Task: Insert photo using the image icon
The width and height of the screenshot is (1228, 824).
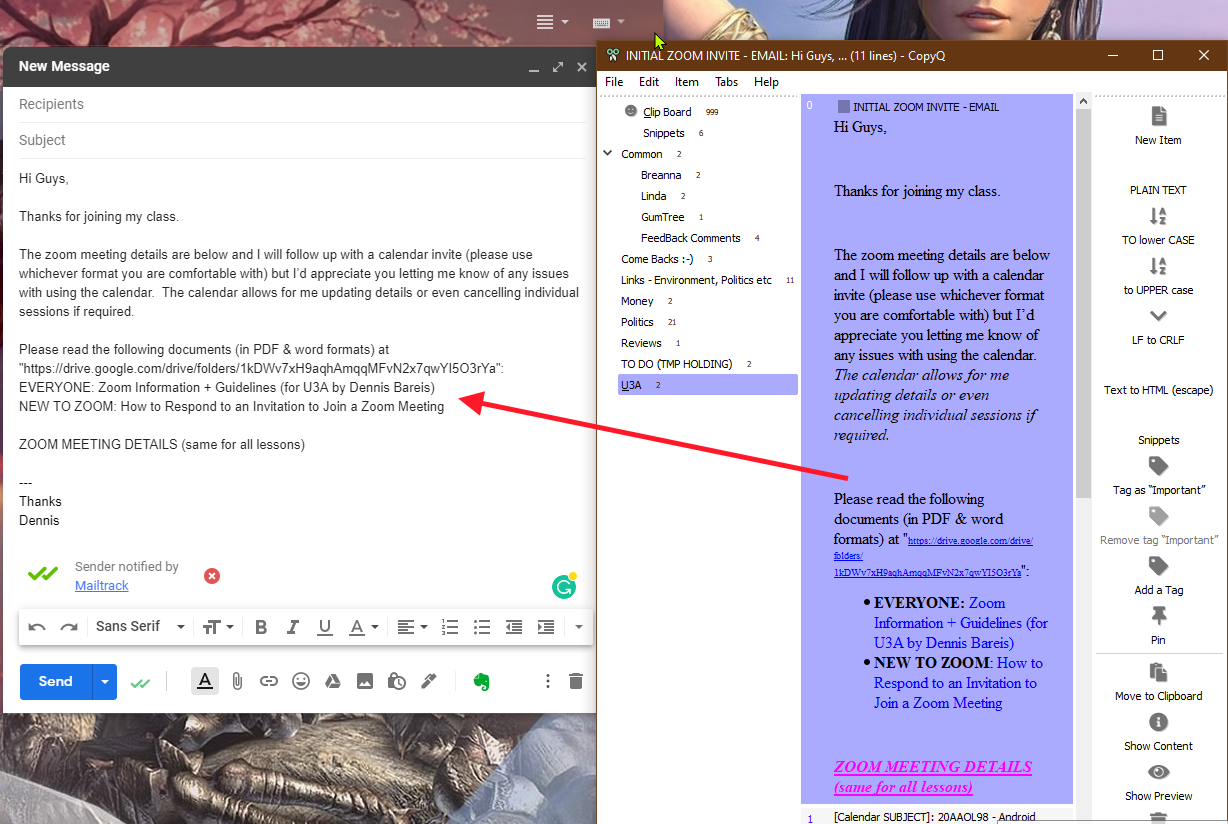Action: (x=365, y=681)
